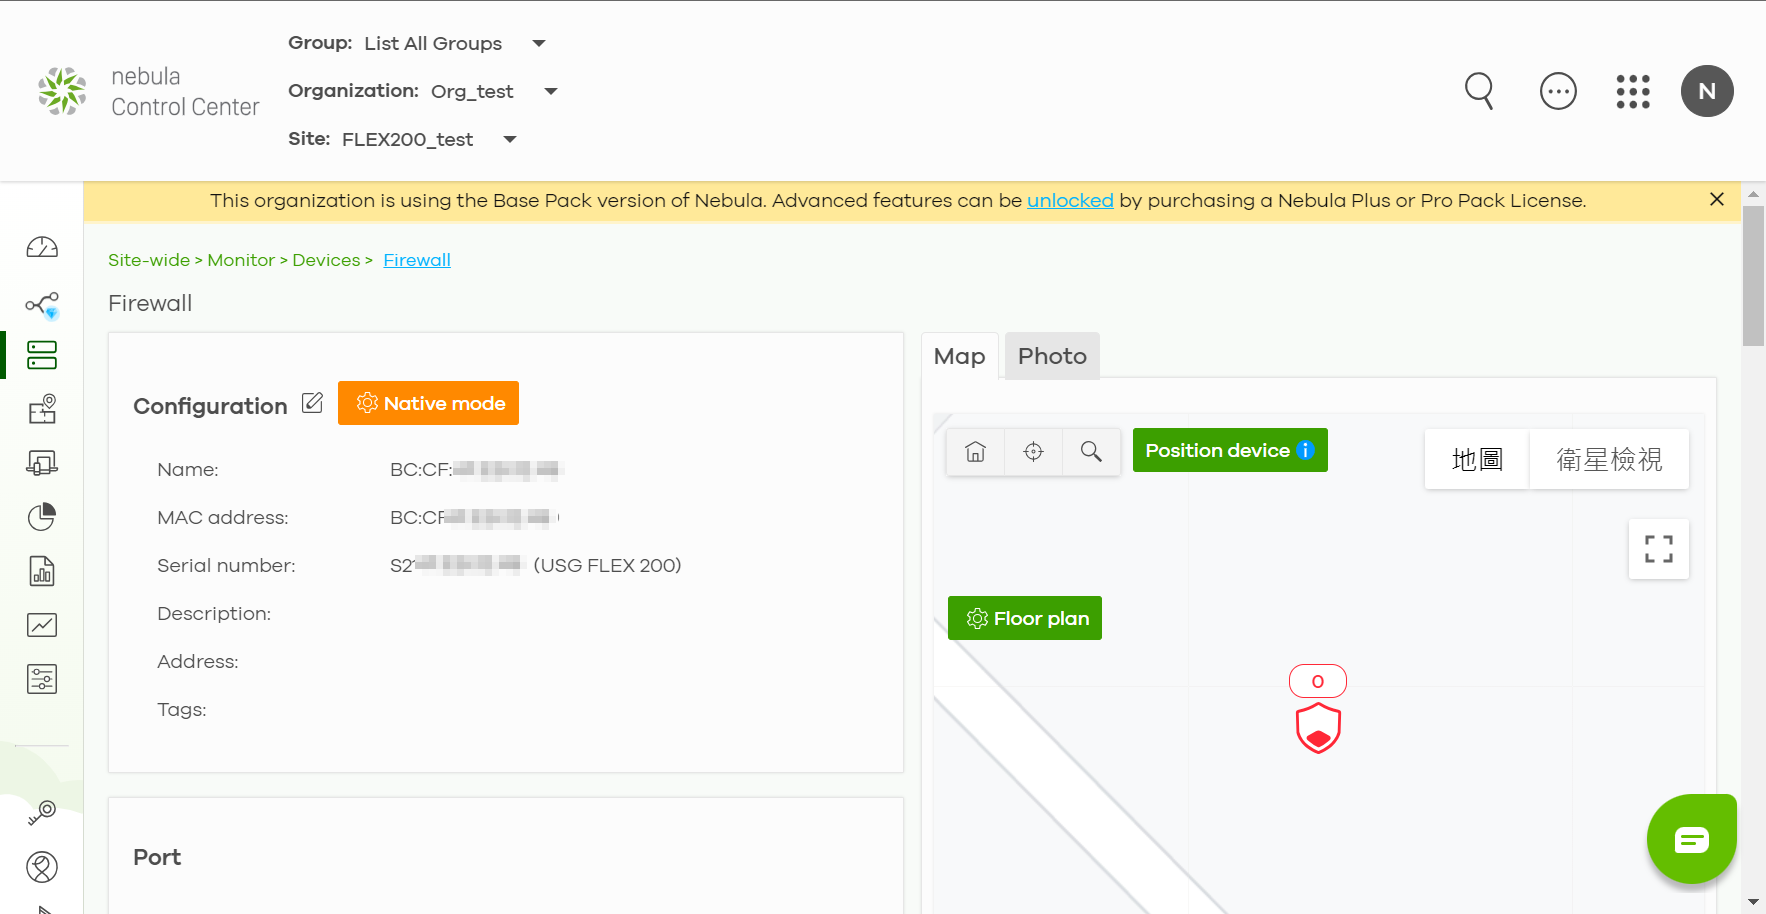1766x914 pixels.
Task: Switch to the Photo tab
Action: (1052, 356)
